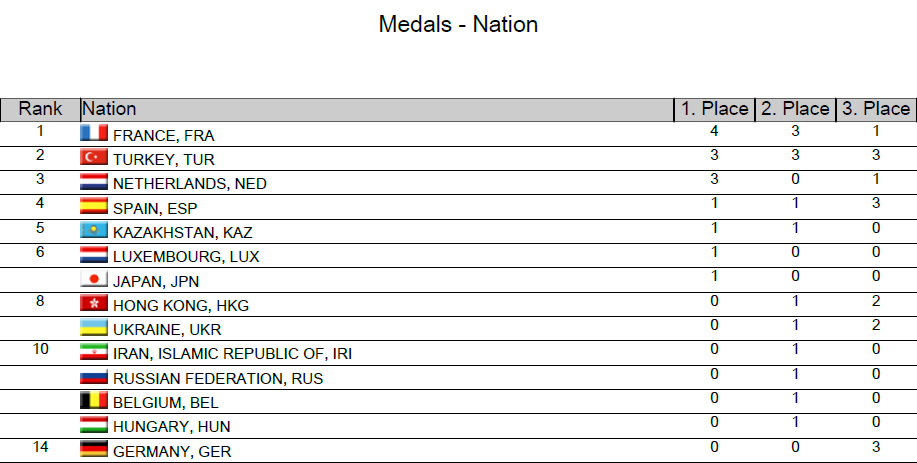This screenshot has width=917, height=463.
Task: Click France's first place medal count
Action: (713, 131)
